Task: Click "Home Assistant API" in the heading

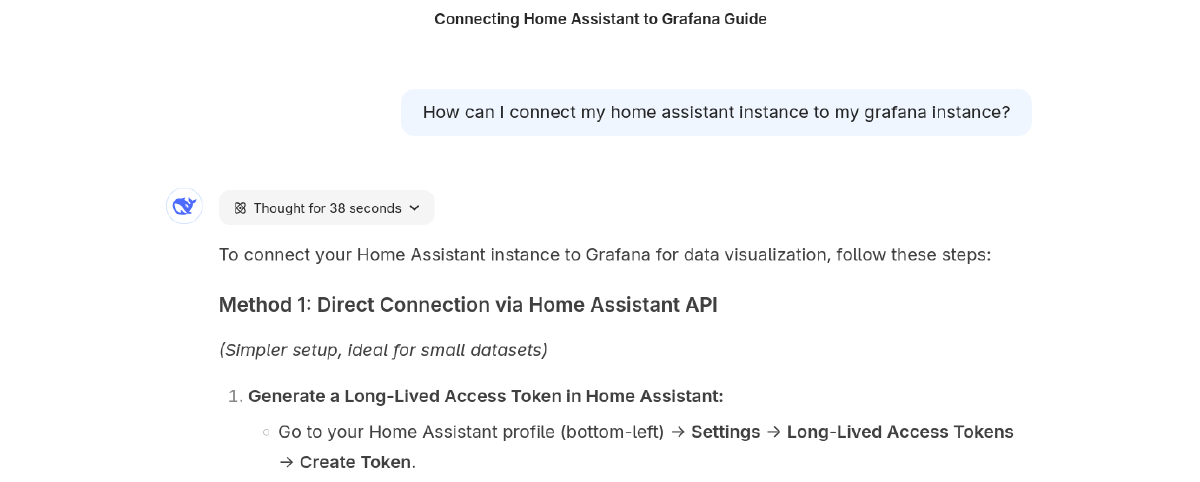Action: pyautogui.click(x=623, y=305)
